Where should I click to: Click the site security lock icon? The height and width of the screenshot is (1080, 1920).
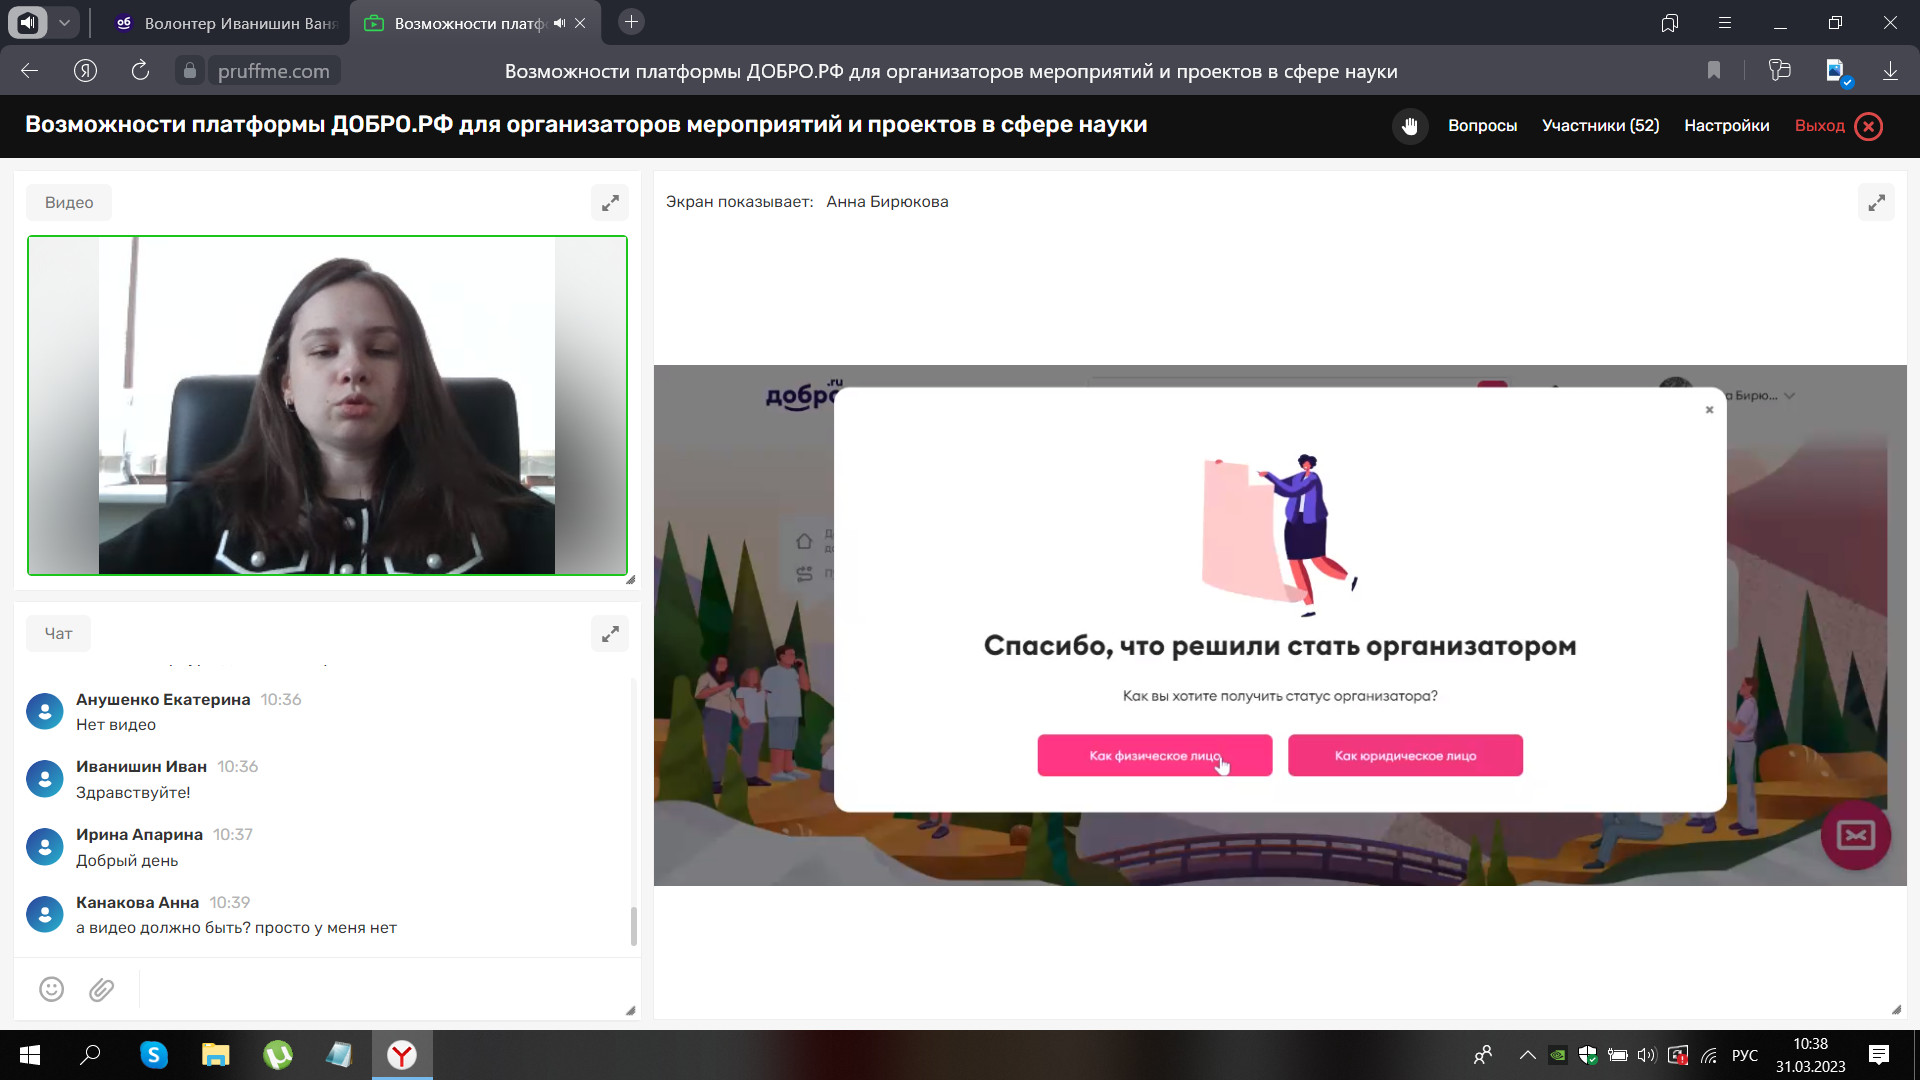click(190, 71)
